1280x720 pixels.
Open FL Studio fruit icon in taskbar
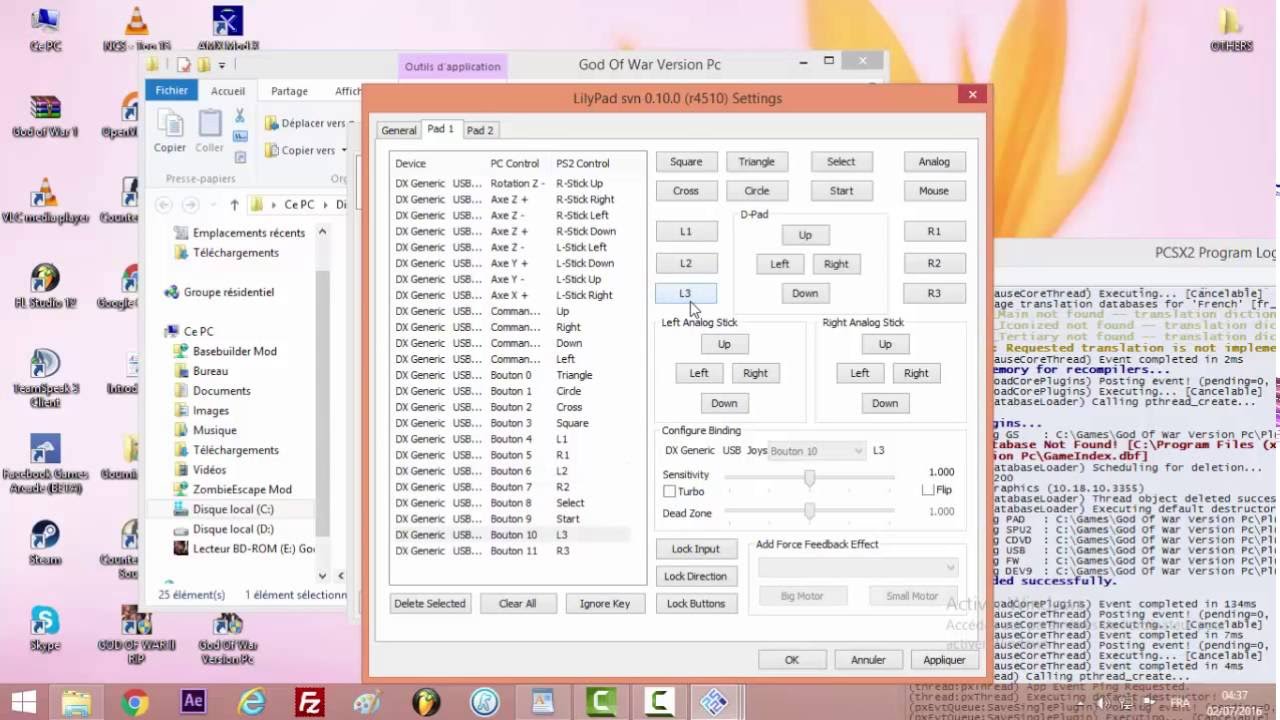tap(425, 703)
